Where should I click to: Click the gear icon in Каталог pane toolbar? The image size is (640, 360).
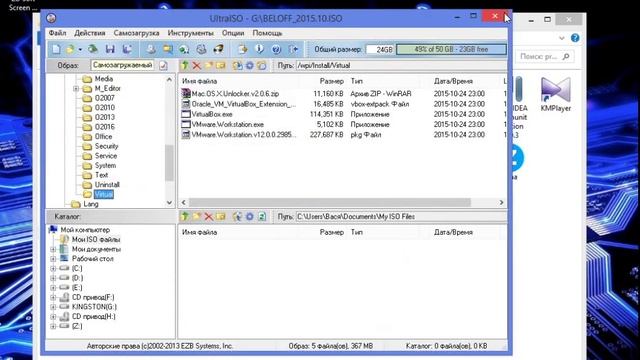coord(249,217)
